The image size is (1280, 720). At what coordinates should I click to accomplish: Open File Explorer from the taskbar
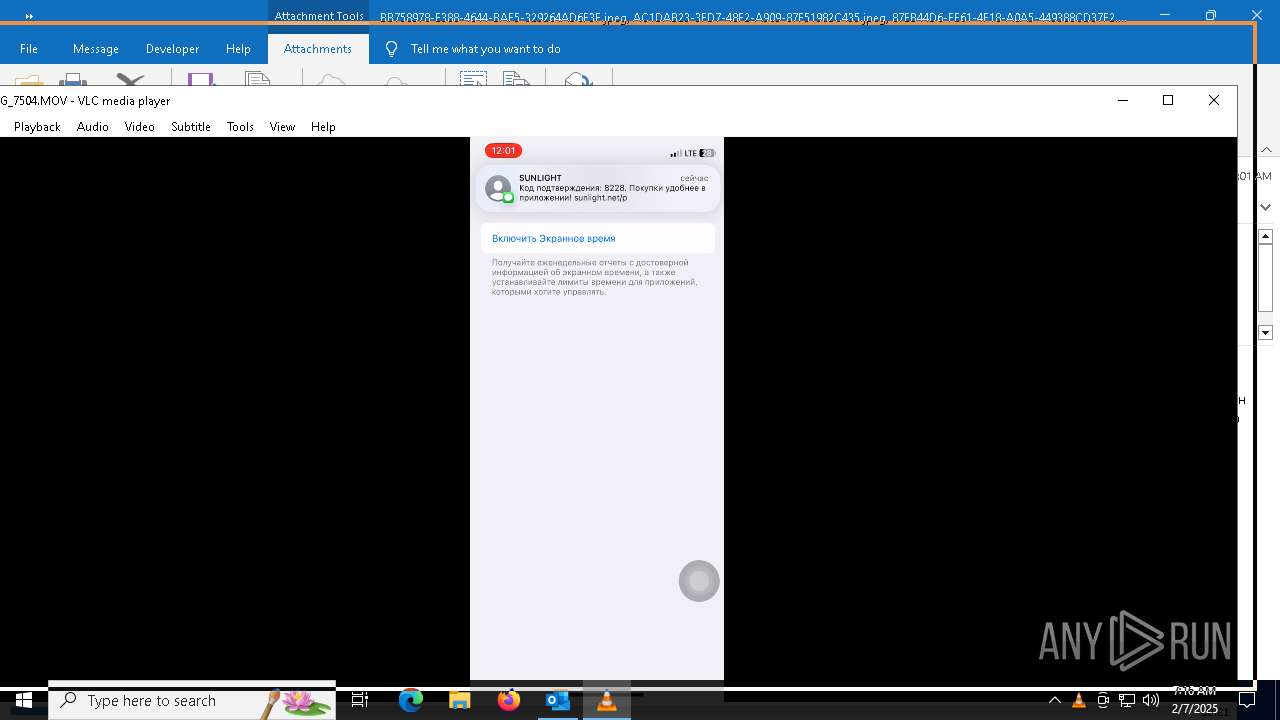[x=460, y=701]
